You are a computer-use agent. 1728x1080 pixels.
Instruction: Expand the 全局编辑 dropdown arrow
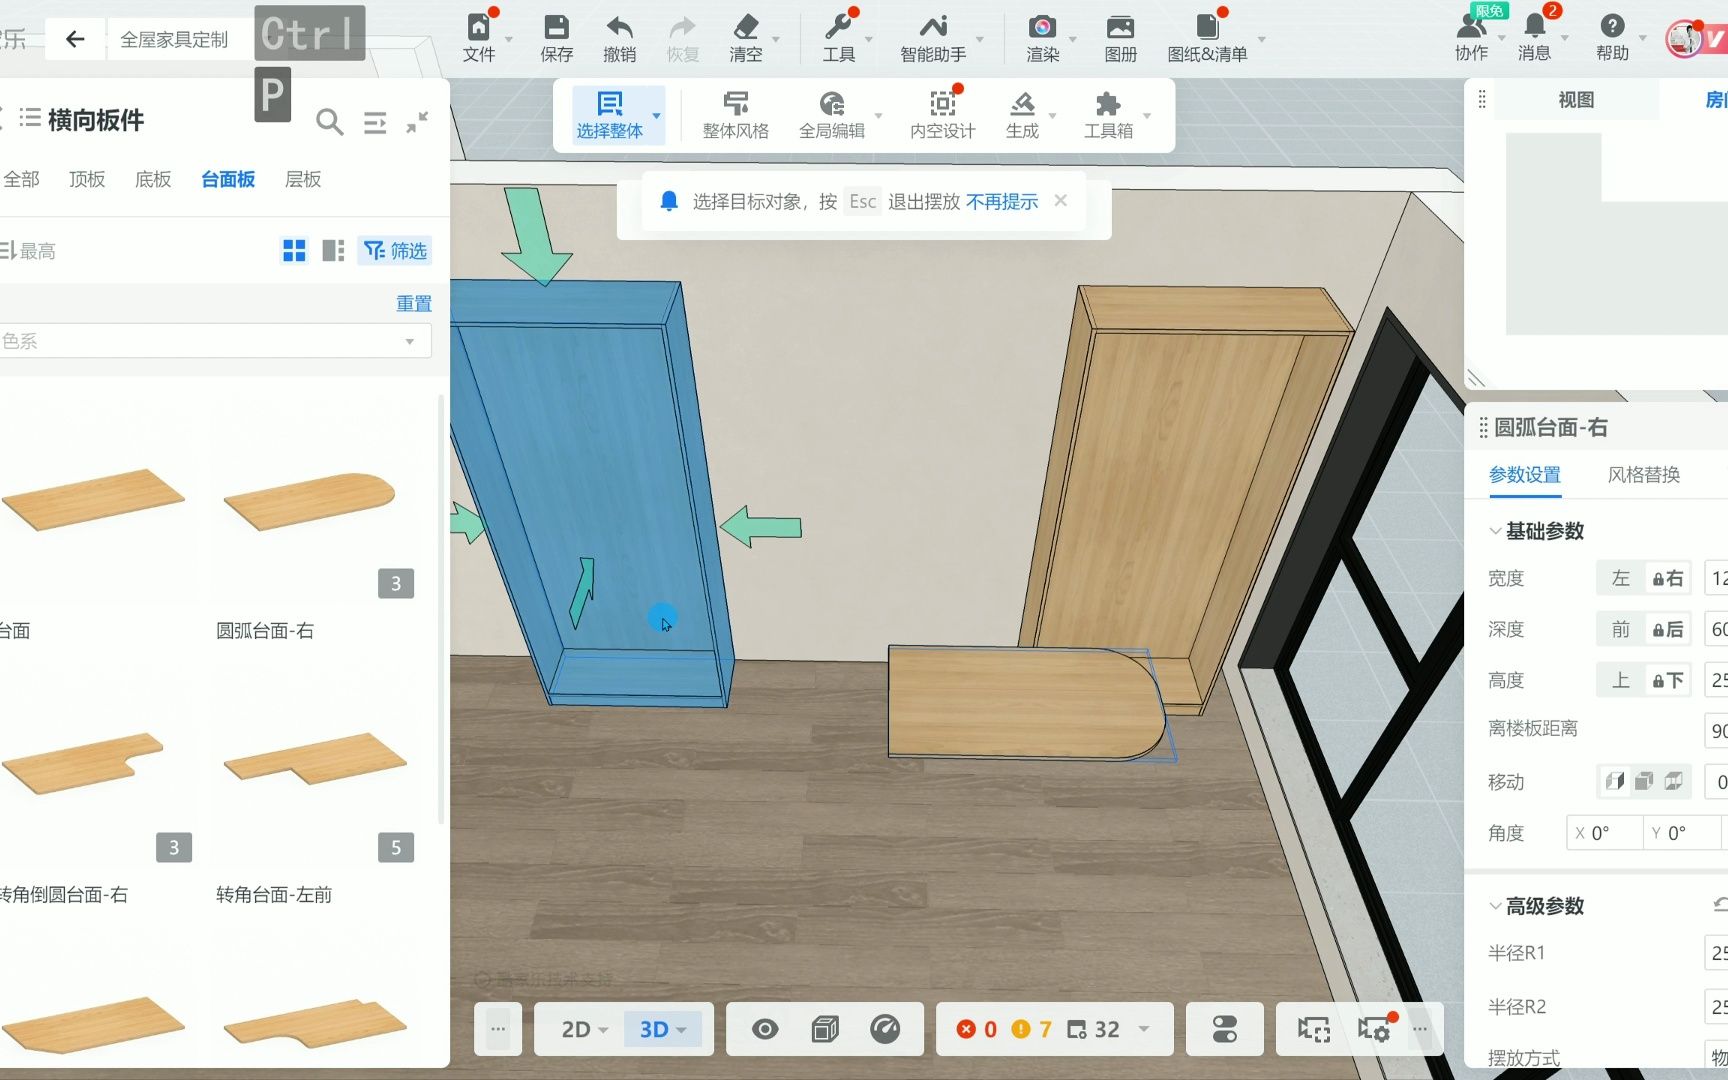(879, 116)
